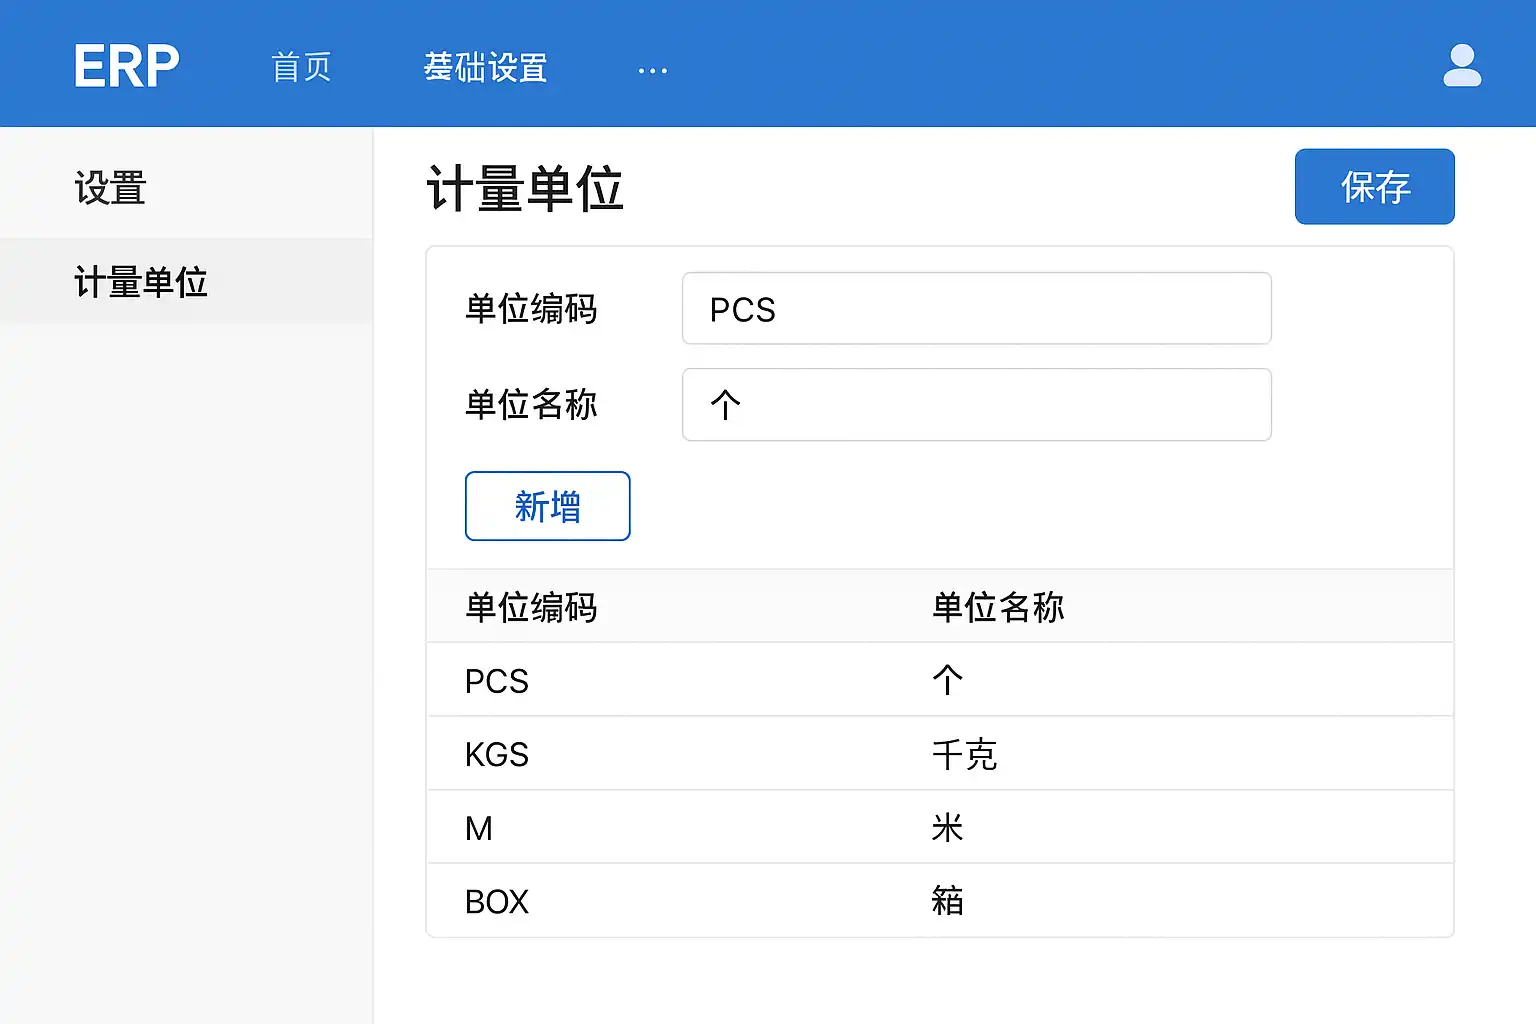Click the user profile avatar icon
1536x1024 pixels.
click(x=1461, y=66)
